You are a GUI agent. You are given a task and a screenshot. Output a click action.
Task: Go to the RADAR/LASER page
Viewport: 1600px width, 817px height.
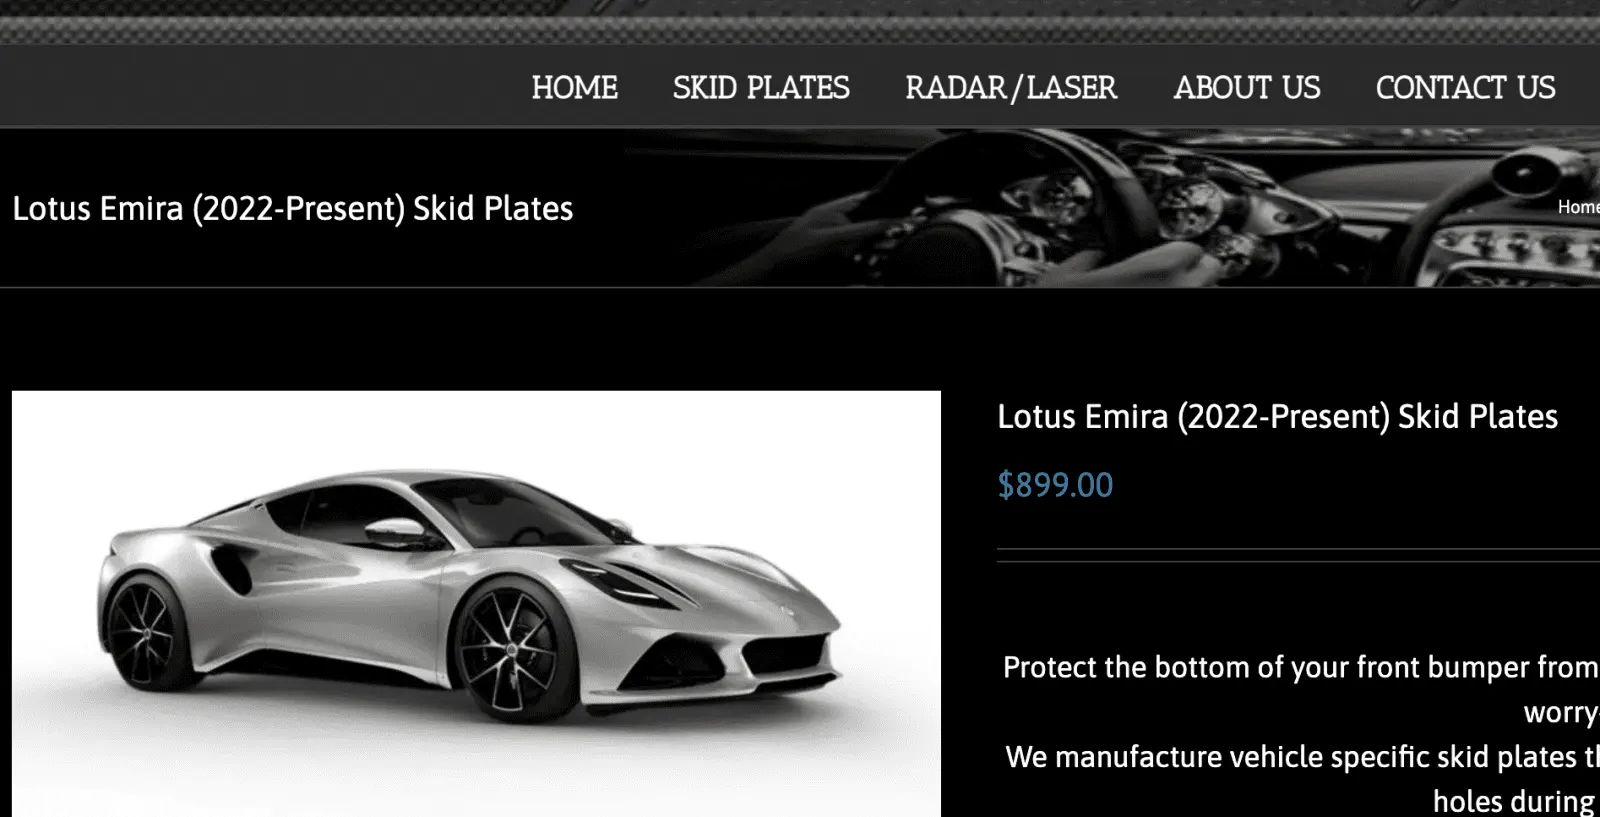click(x=1011, y=88)
